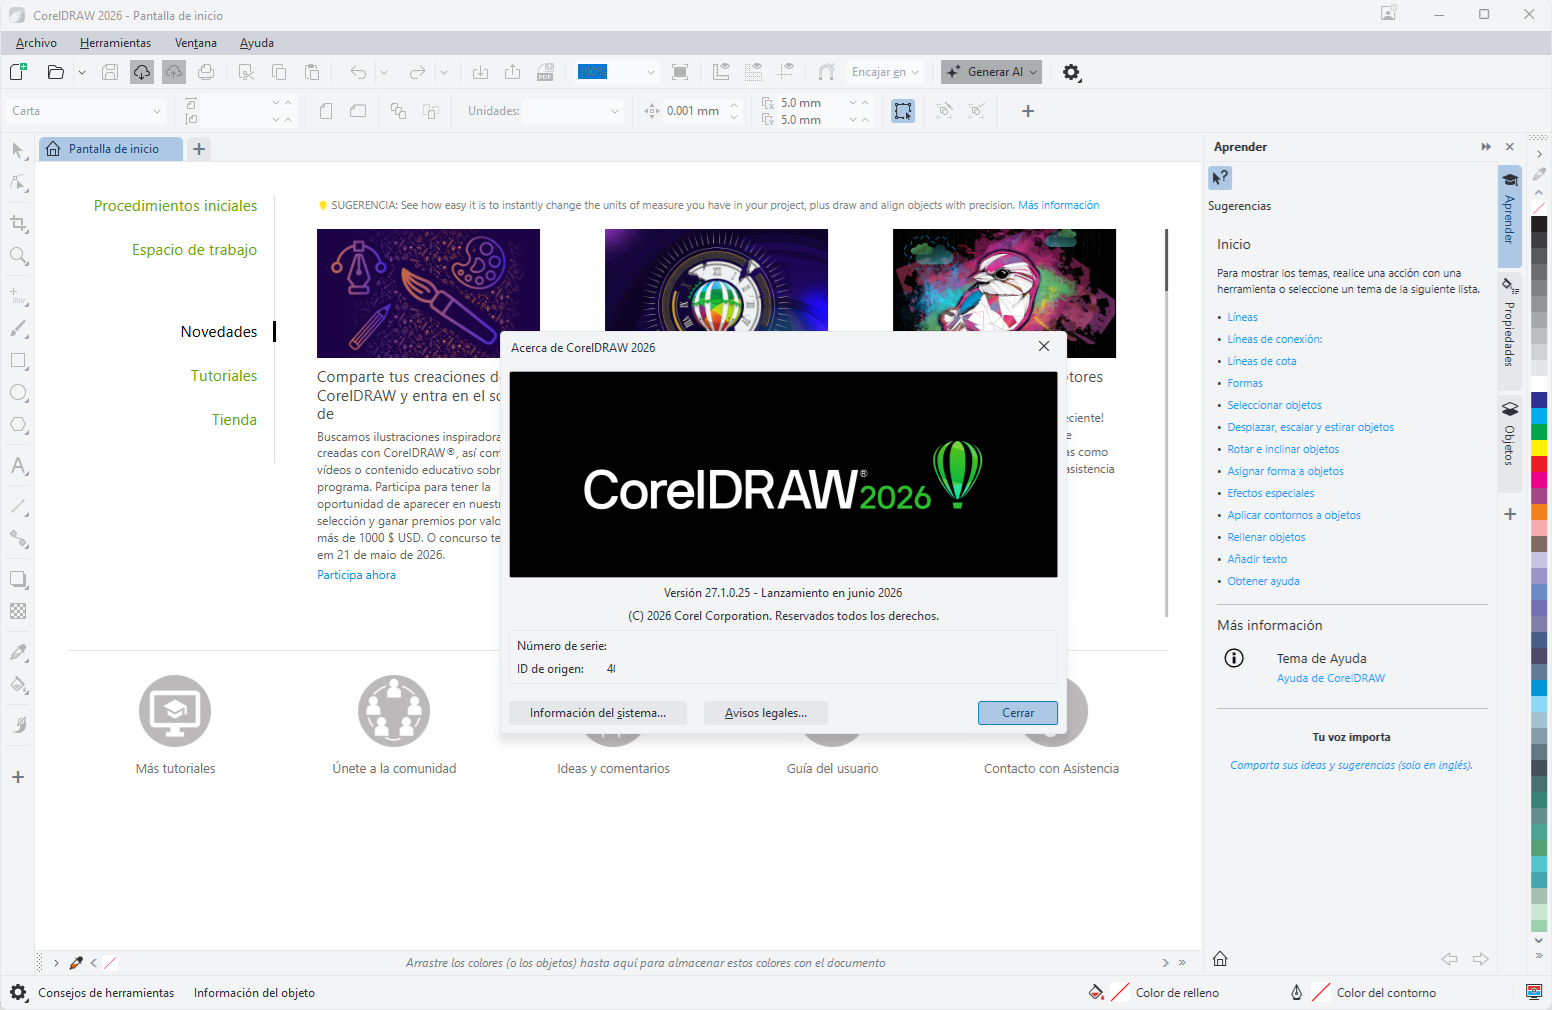Select the Text tool
The height and width of the screenshot is (1010, 1552).
(18, 466)
